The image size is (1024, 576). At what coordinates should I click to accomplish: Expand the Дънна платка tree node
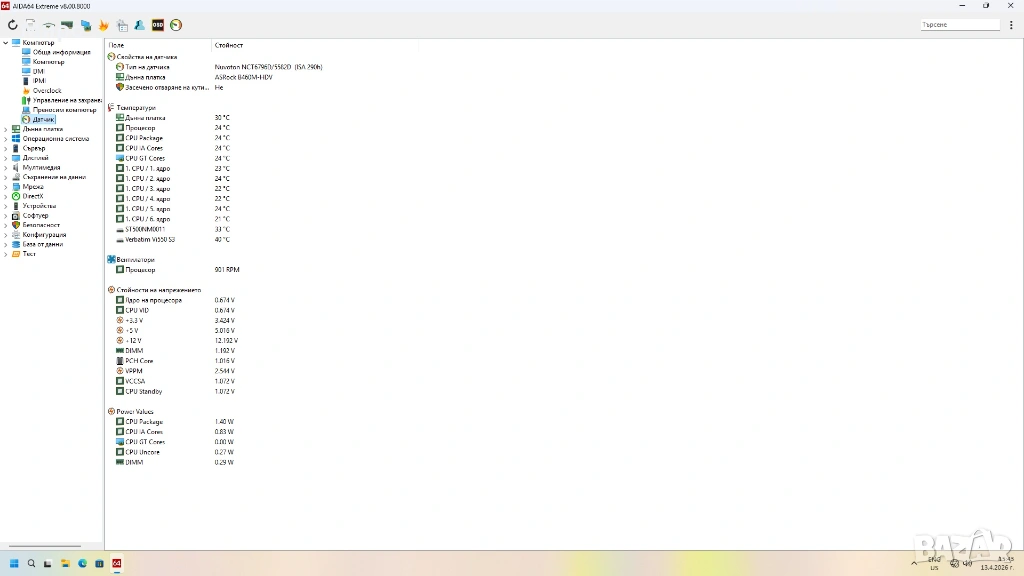[x=5, y=129]
